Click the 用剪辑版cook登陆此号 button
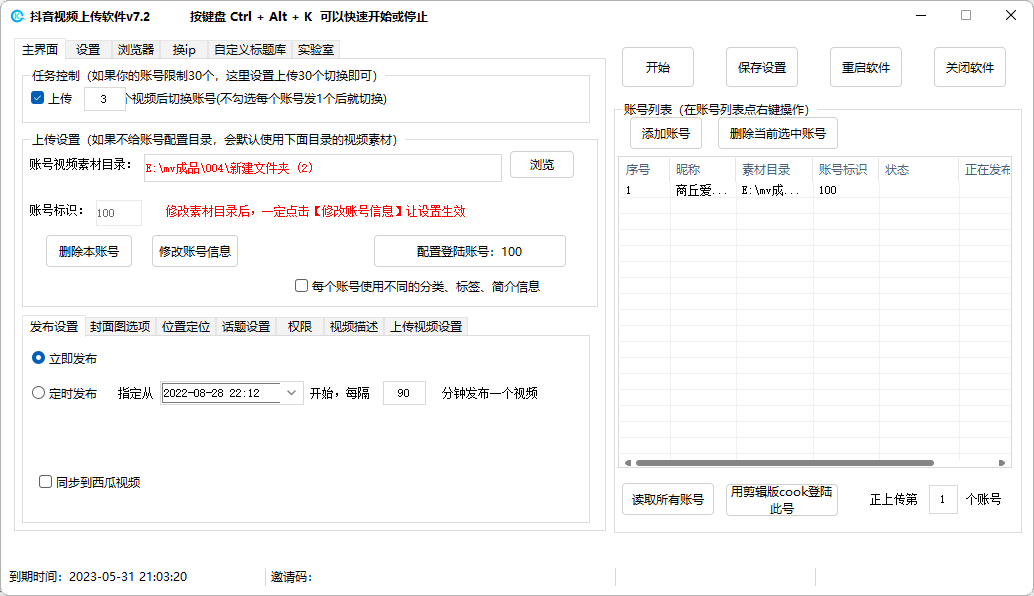Screen dimensions: 1034x596 pyautogui.click(x=782, y=499)
